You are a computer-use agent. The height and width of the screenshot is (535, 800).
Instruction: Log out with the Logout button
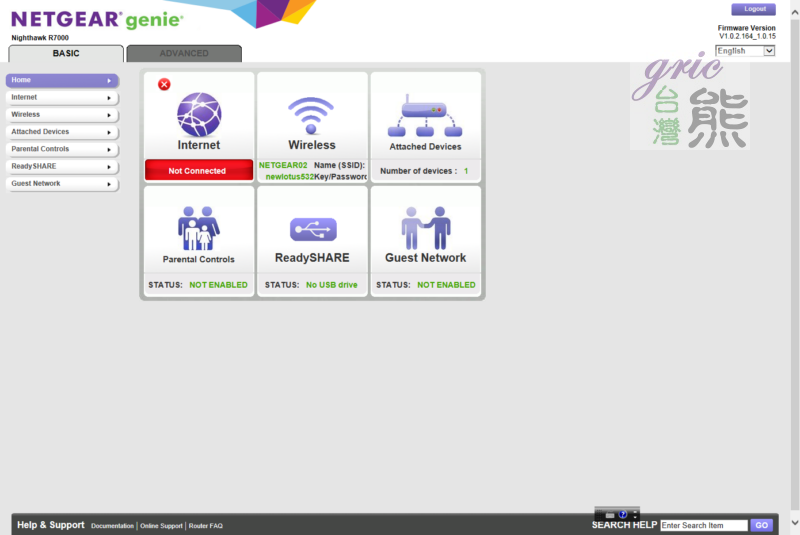753,9
